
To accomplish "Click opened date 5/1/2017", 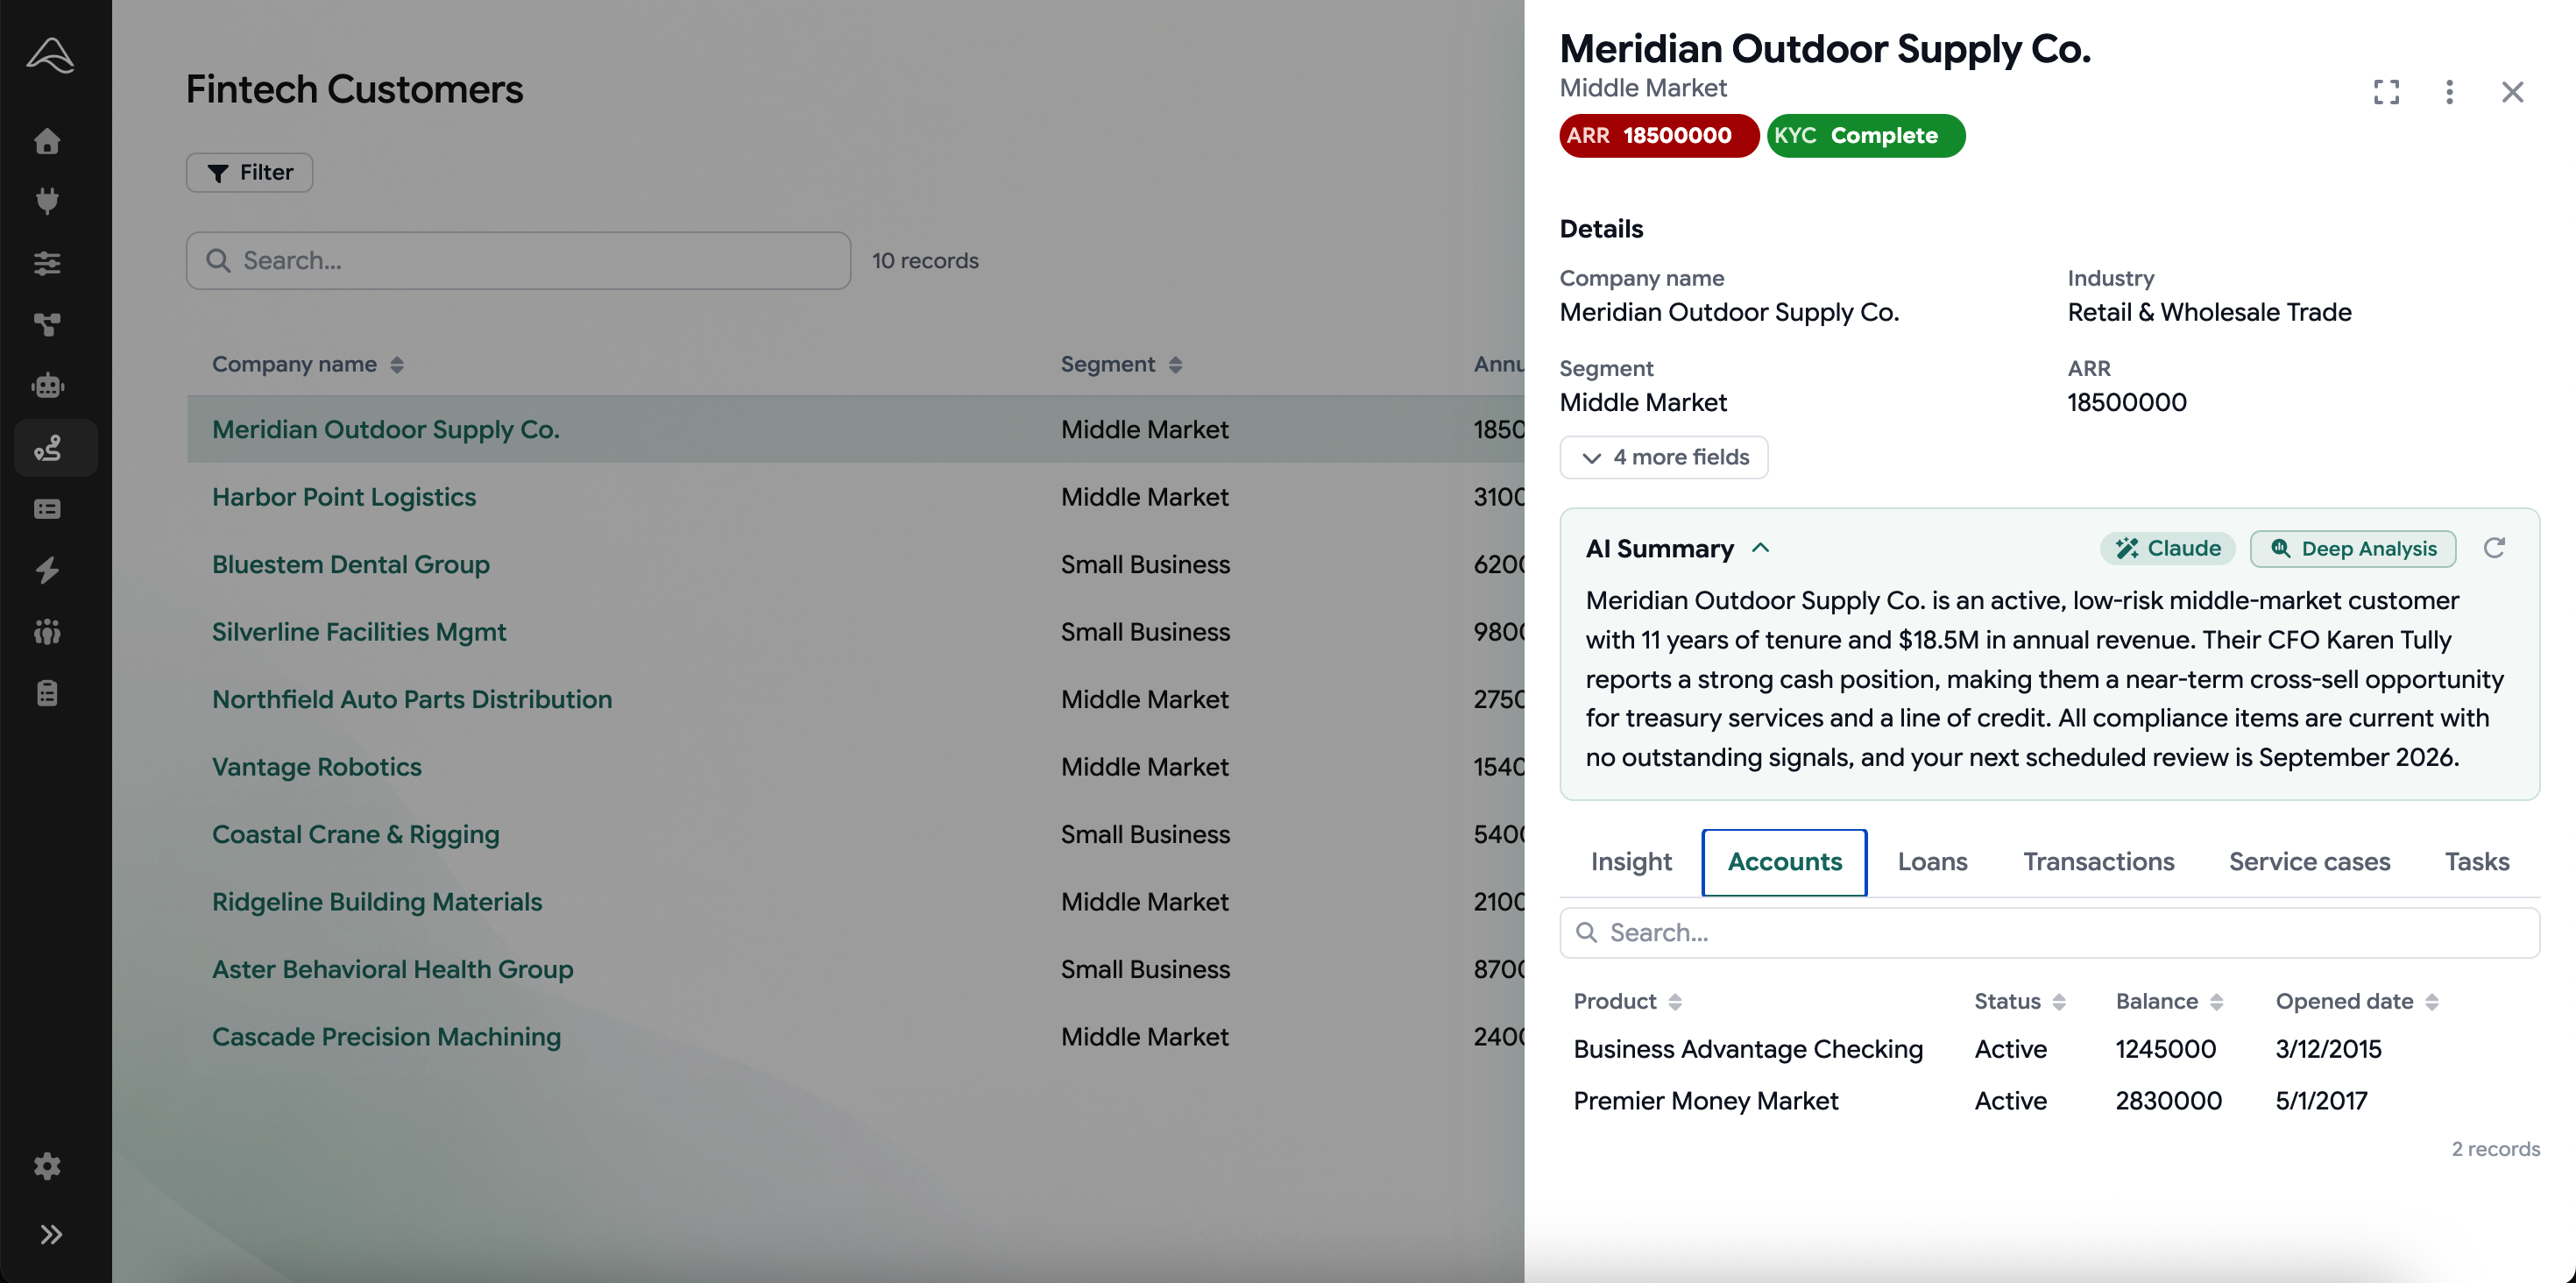I will [x=2321, y=1101].
